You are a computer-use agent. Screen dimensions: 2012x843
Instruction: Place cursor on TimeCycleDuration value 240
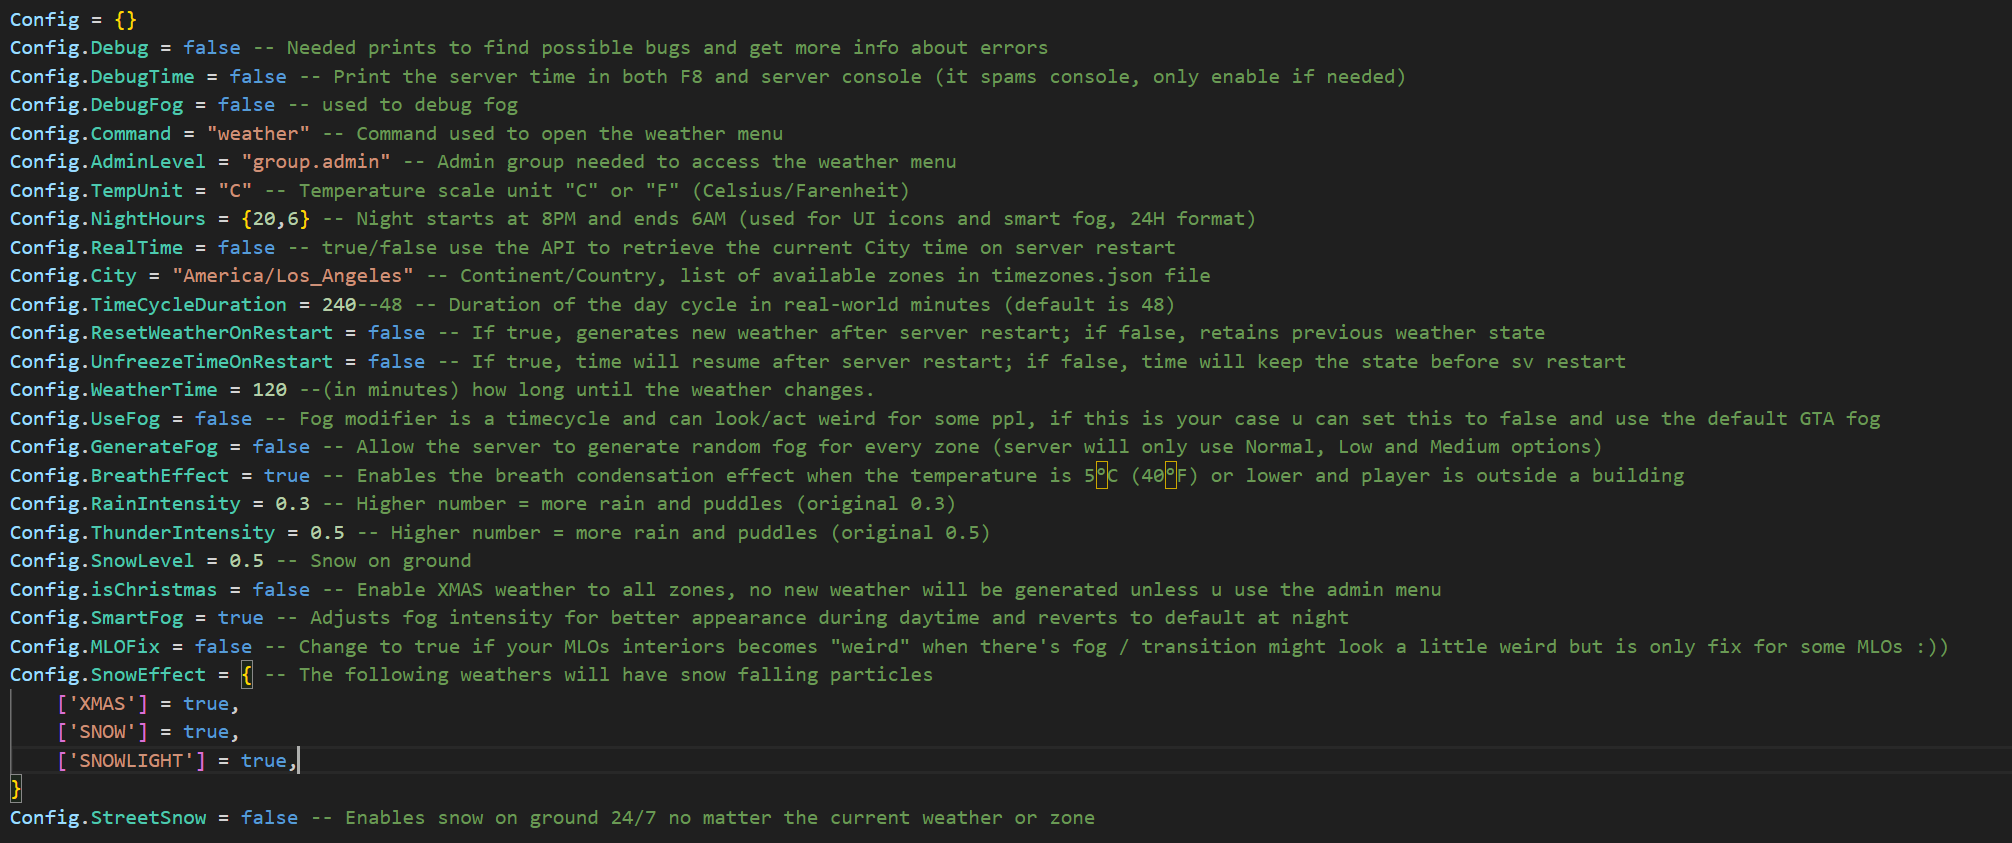tap(339, 305)
